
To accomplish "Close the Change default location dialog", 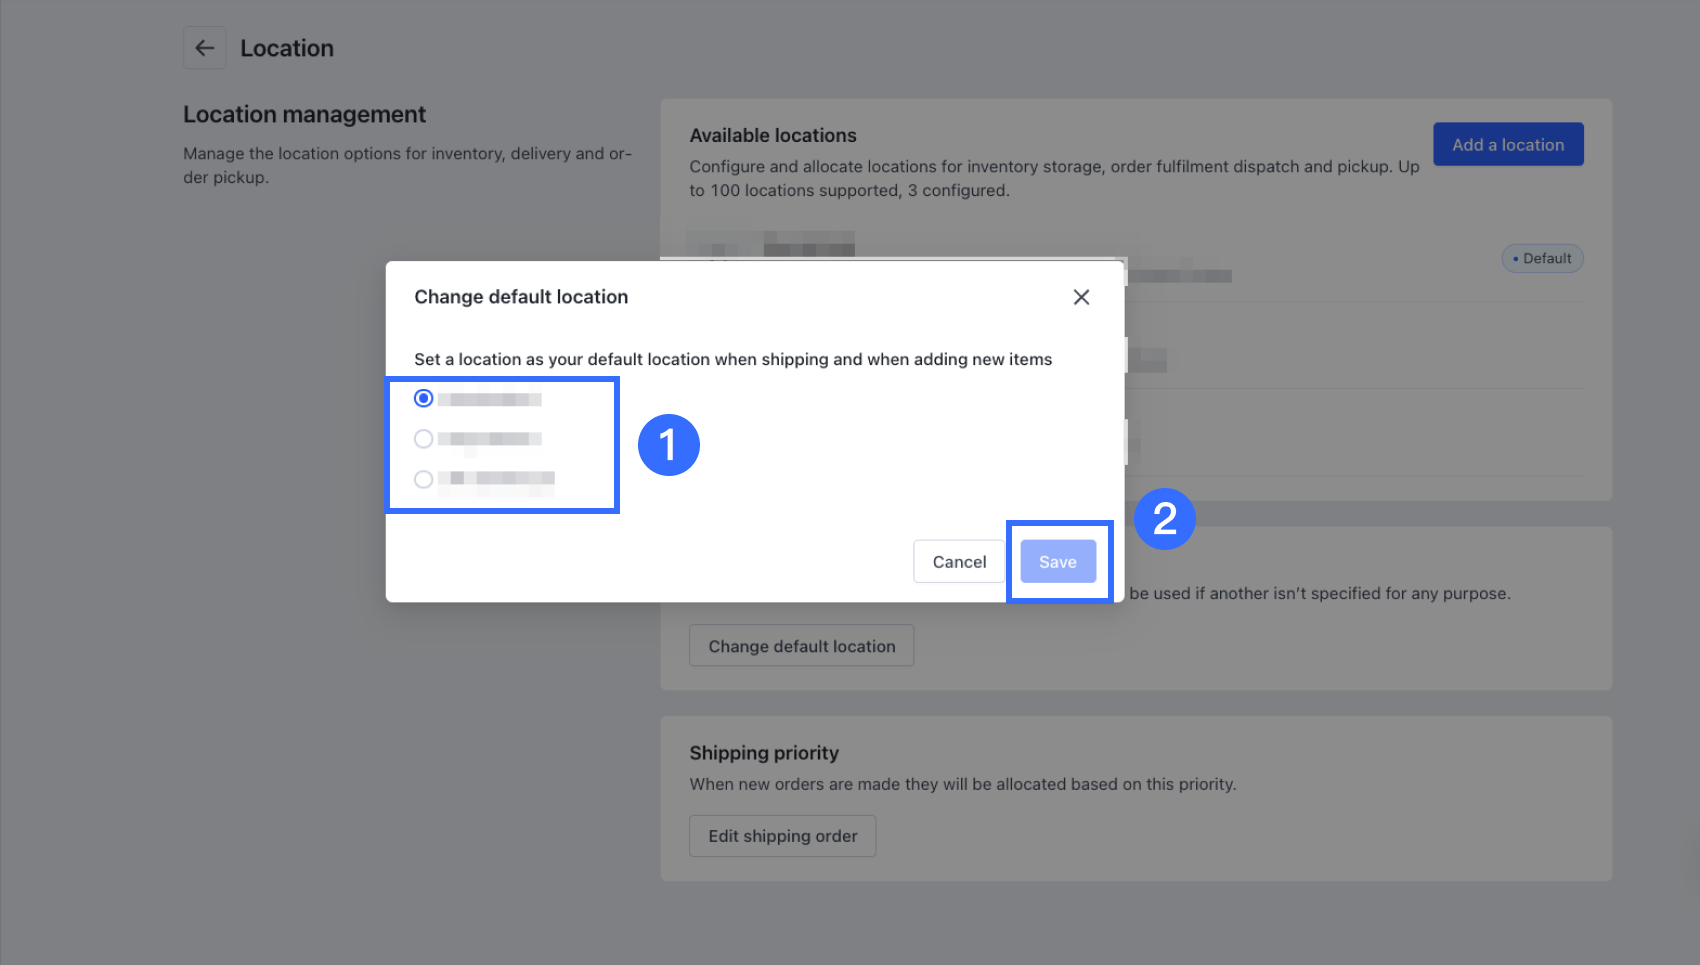I will 1081,297.
